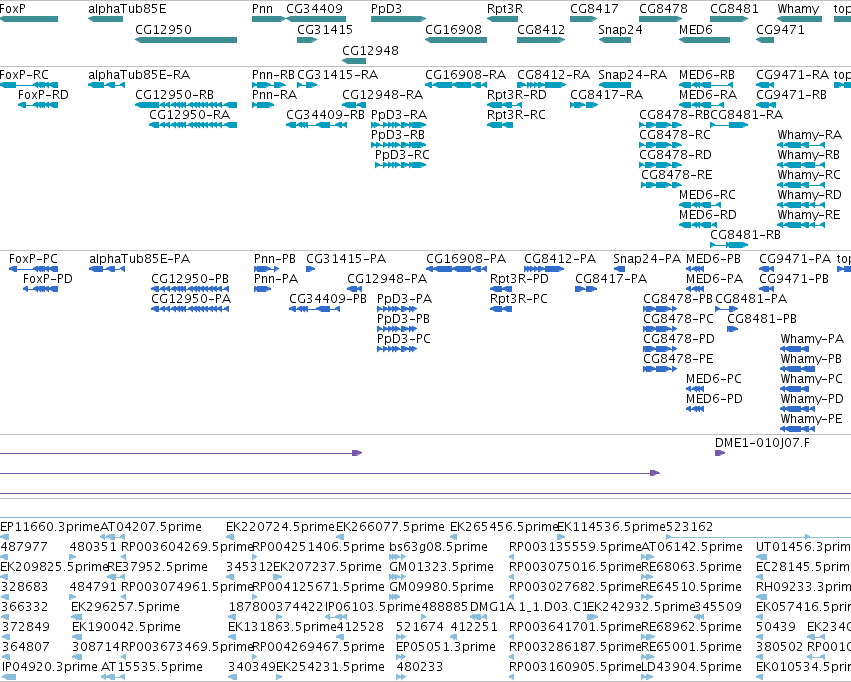851x682 pixels.
Task: Open protein CG8412-PA
Action: click(x=560, y=259)
